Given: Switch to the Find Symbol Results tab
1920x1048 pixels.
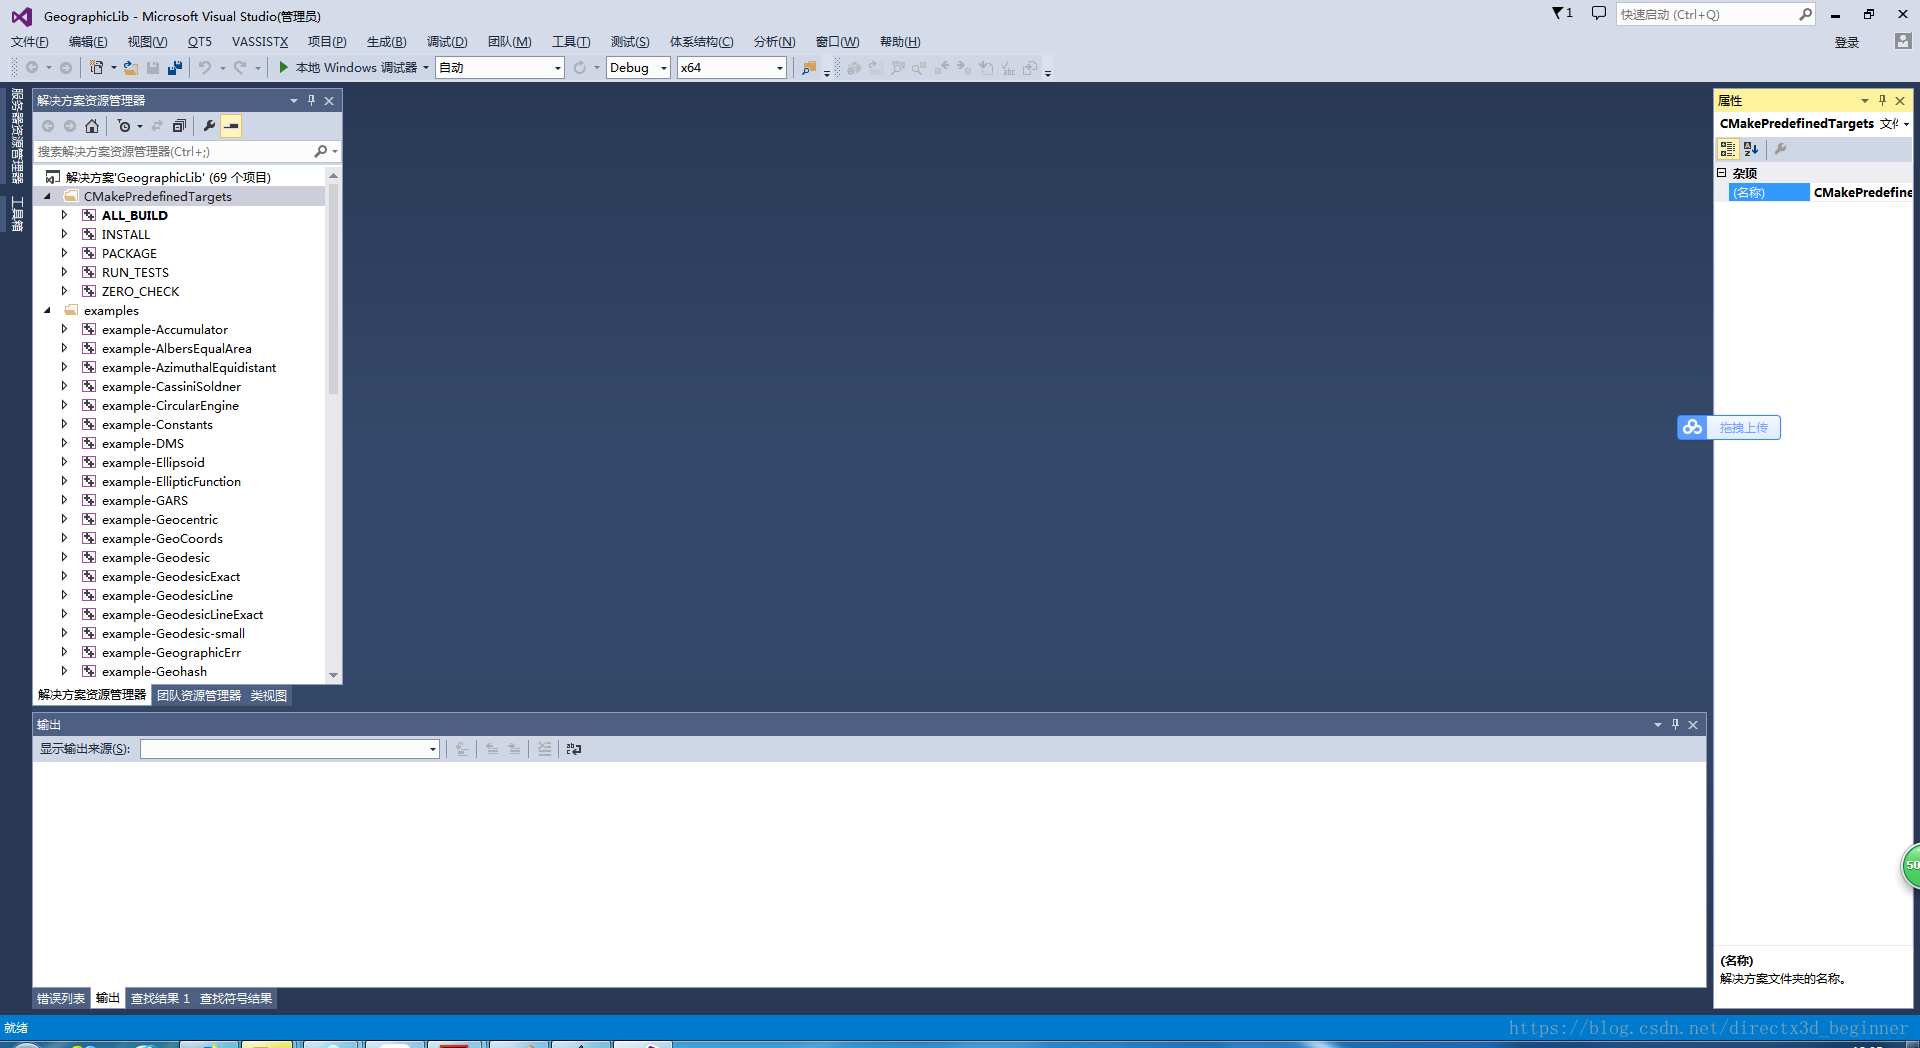Looking at the screenshot, I should click(236, 999).
